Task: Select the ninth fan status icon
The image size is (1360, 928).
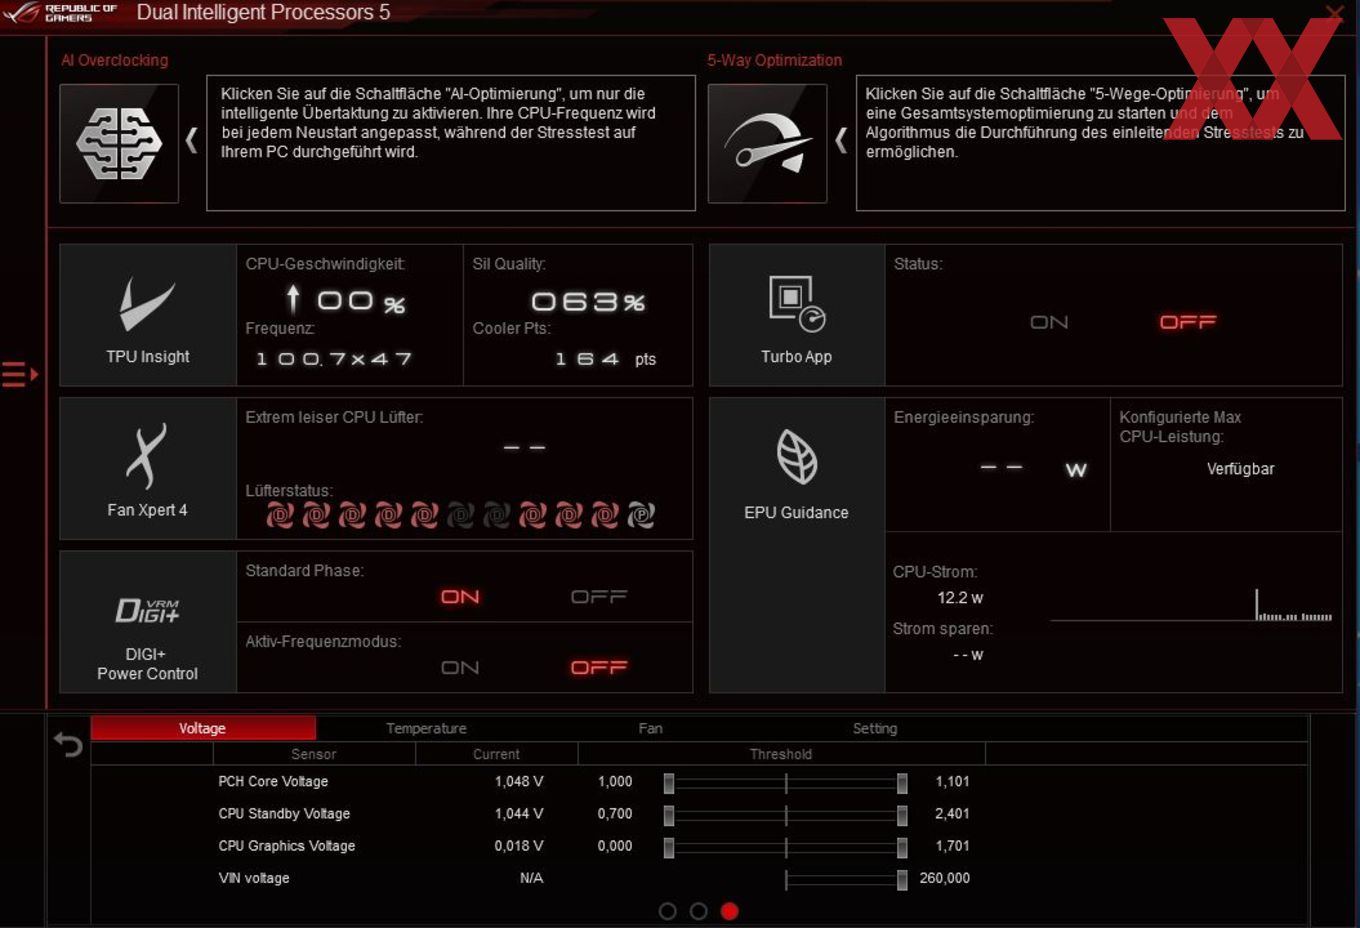Action: tap(569, 515)
